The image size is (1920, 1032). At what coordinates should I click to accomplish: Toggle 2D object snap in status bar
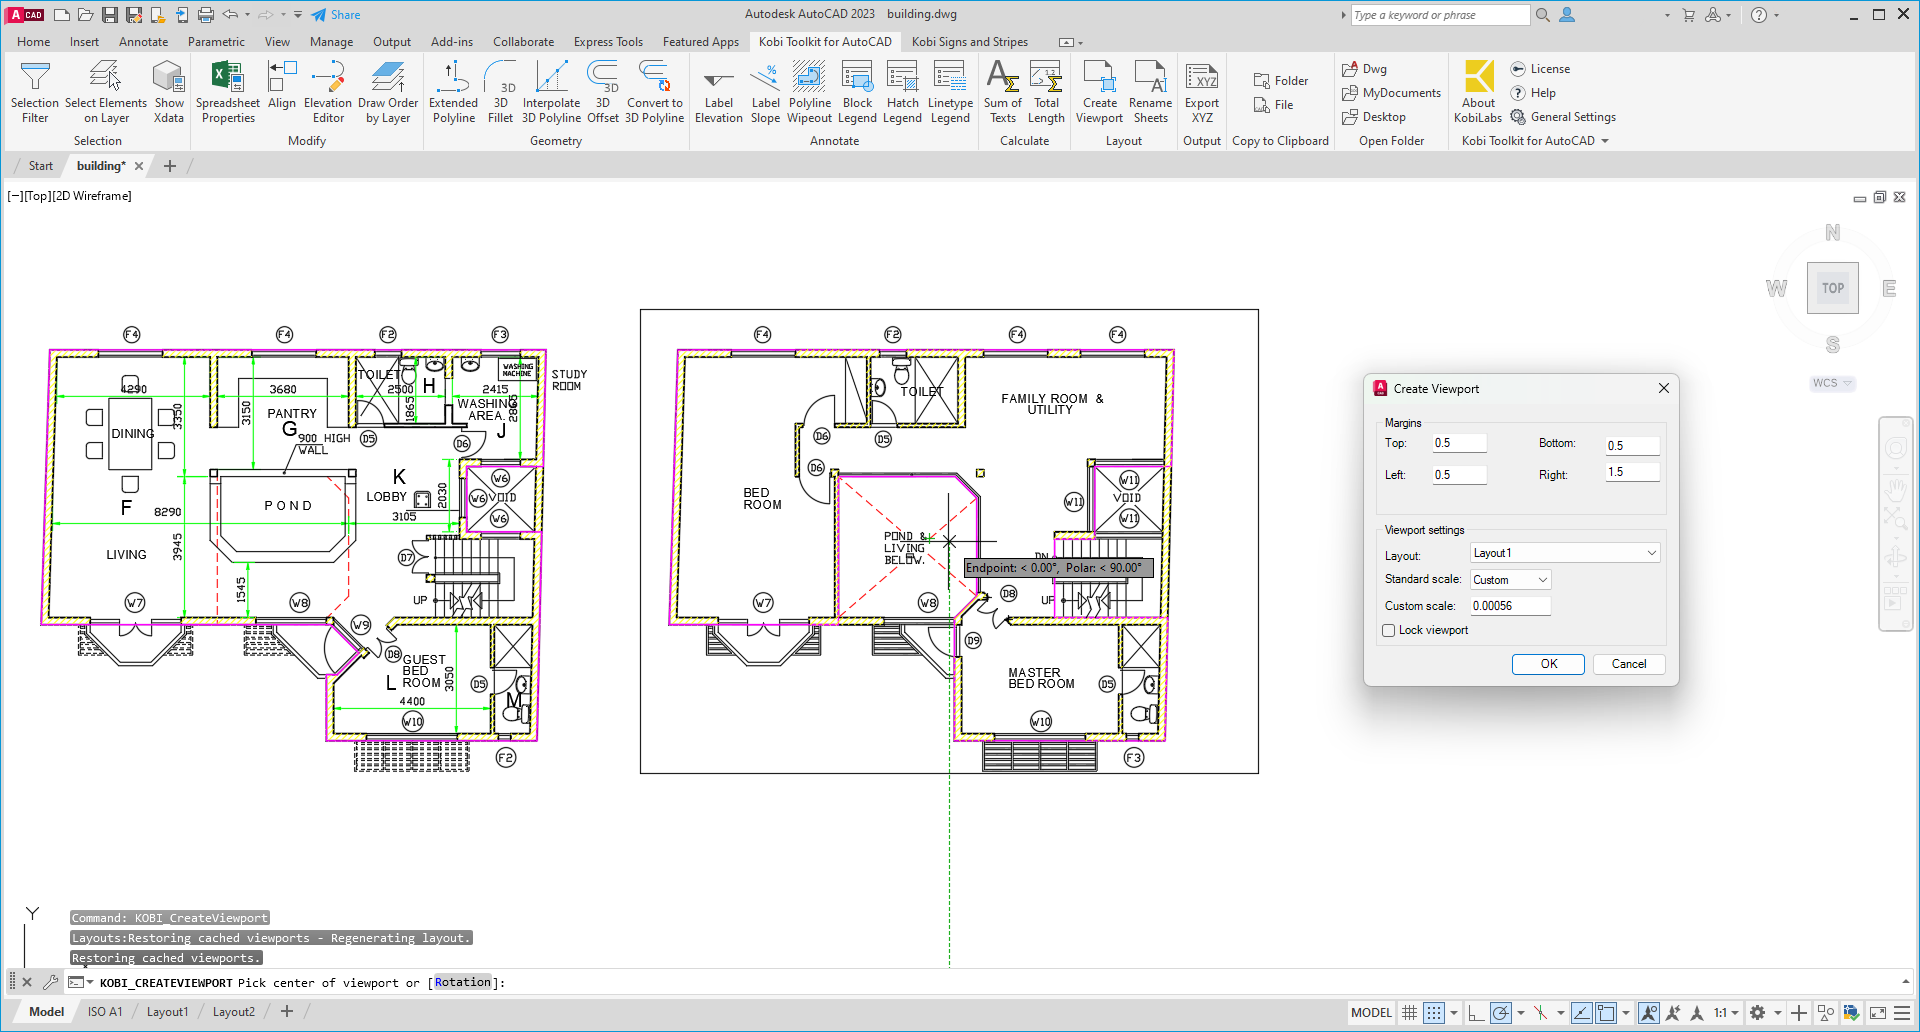click(1606, 1013)
